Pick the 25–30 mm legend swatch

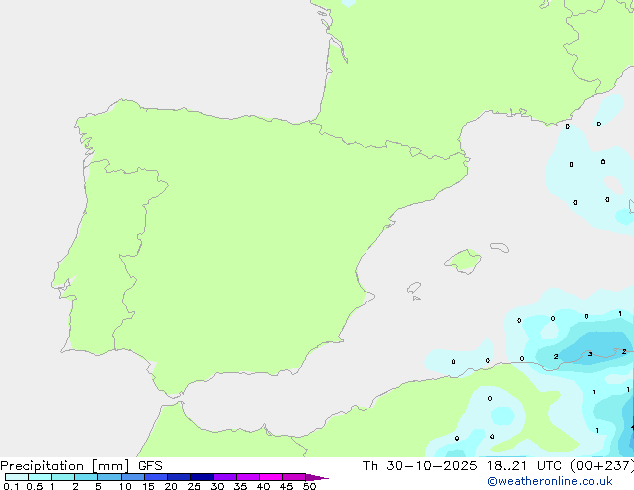pos(201,477)
